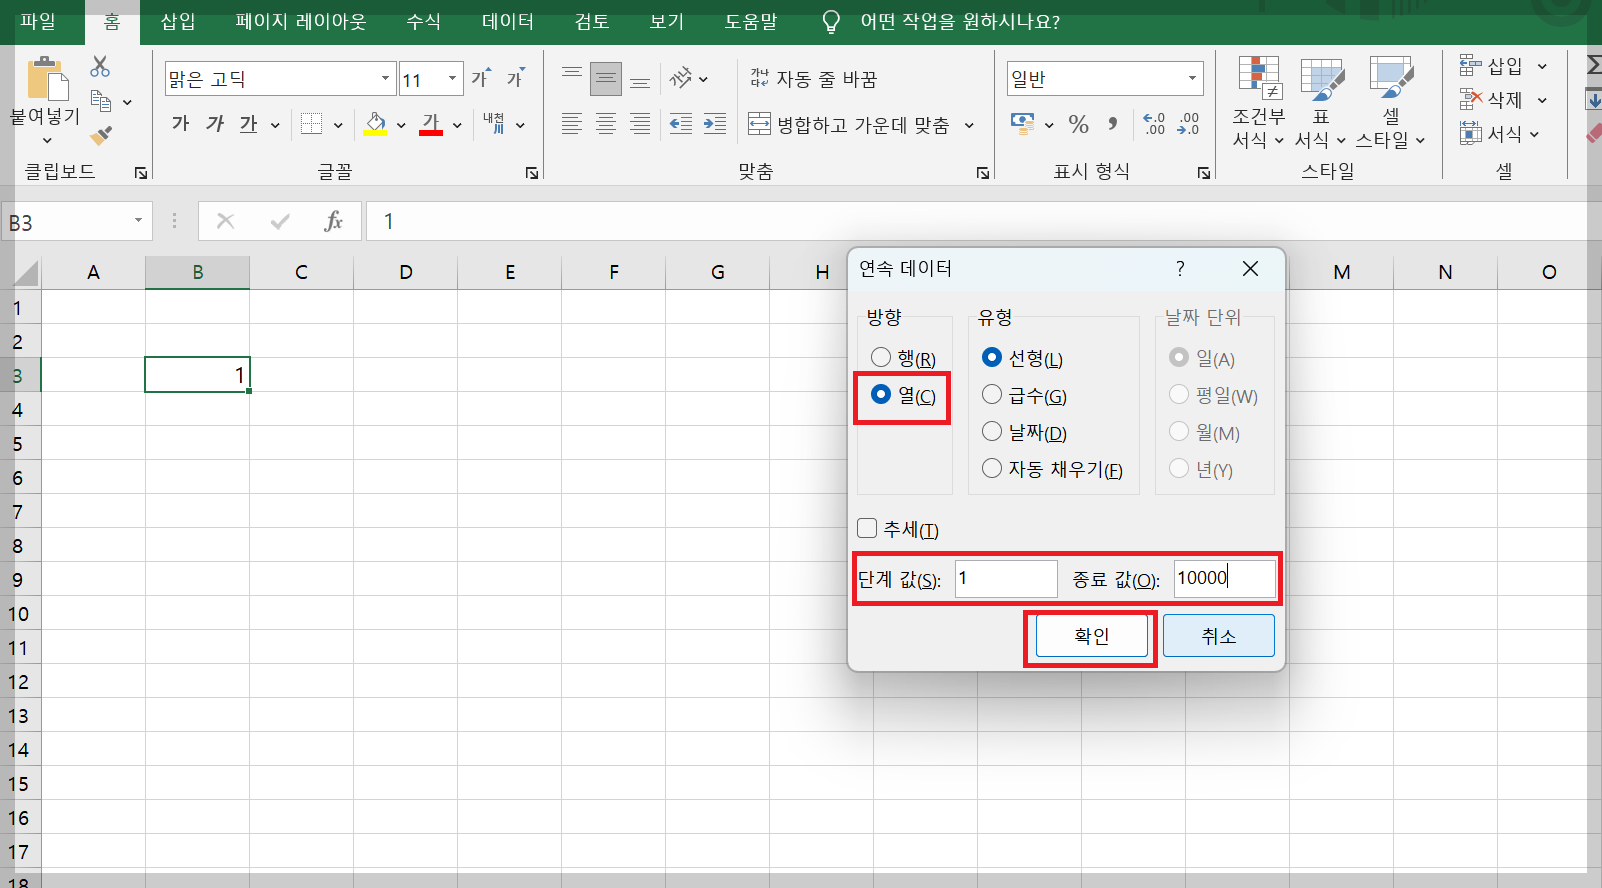
Task: Click the middle align icon
Action: (606, 78)
